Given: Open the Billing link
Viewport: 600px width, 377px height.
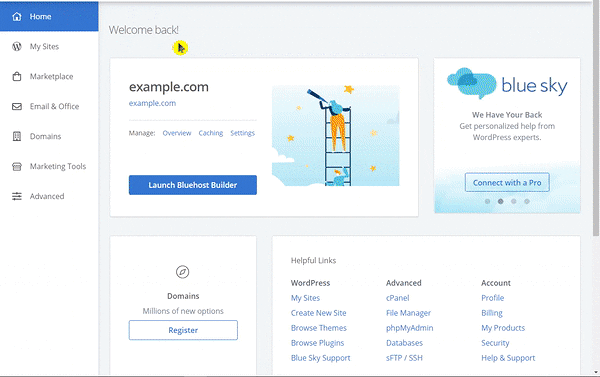Looking at the screenshot, I should point(492,313).
